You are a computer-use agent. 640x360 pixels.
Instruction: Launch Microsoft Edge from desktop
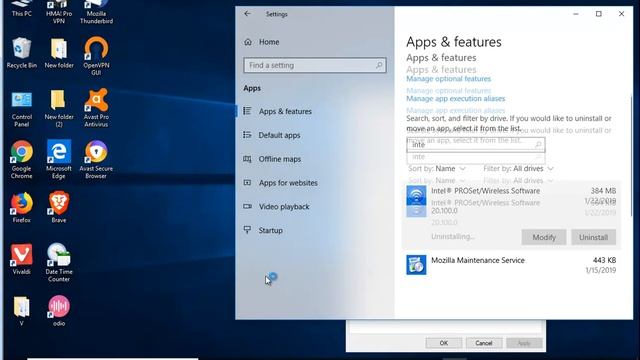[59, 160]
